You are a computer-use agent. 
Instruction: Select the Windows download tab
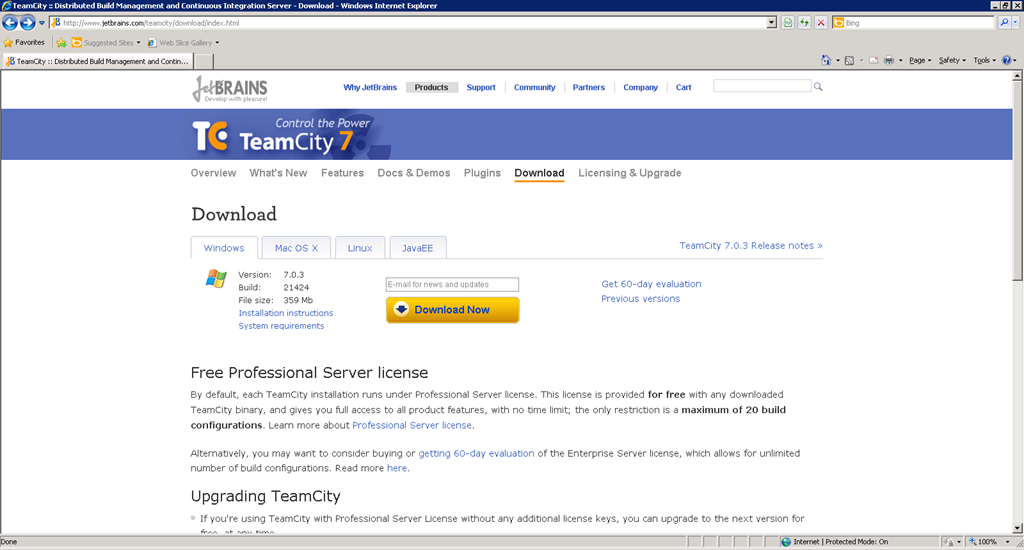pyautogui.click(x=224, y=248)
